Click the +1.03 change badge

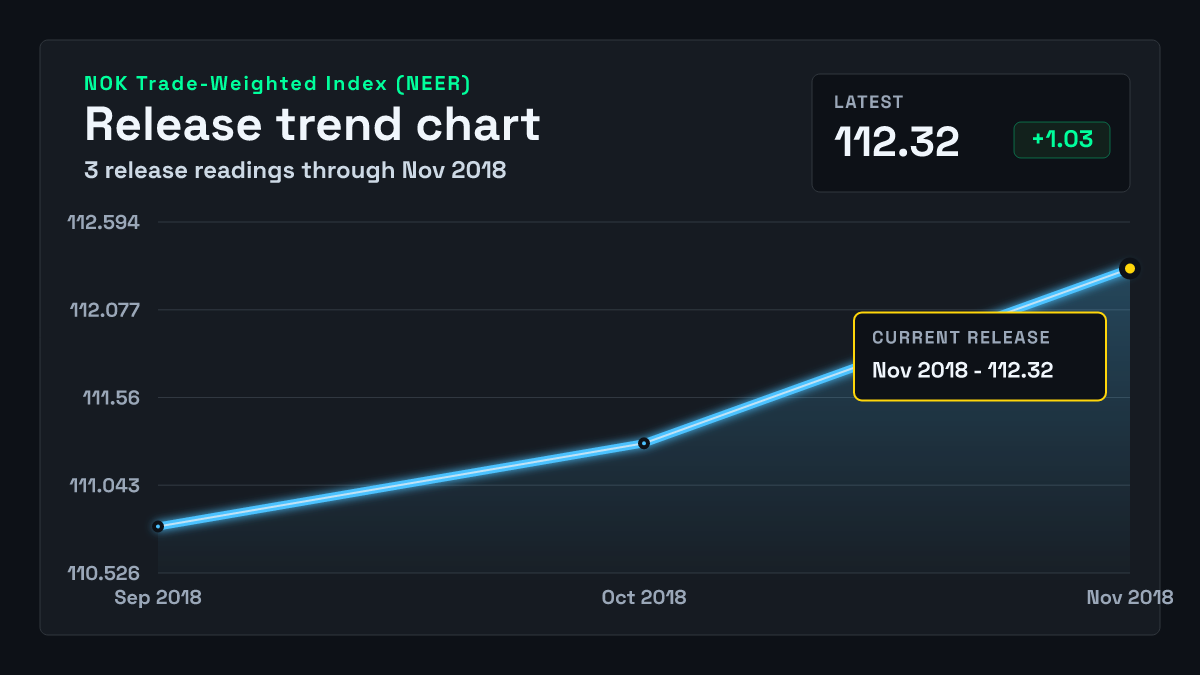click(1062, 140)
